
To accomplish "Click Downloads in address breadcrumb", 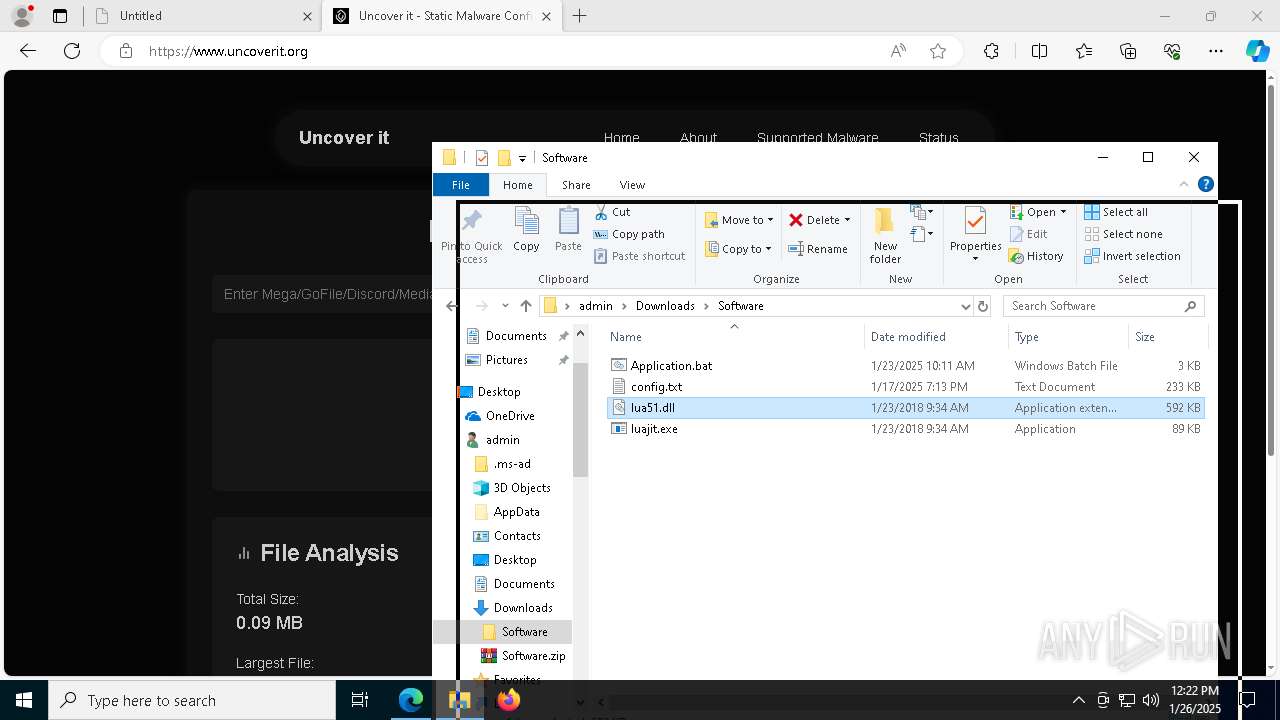I will tap(665, 306).
